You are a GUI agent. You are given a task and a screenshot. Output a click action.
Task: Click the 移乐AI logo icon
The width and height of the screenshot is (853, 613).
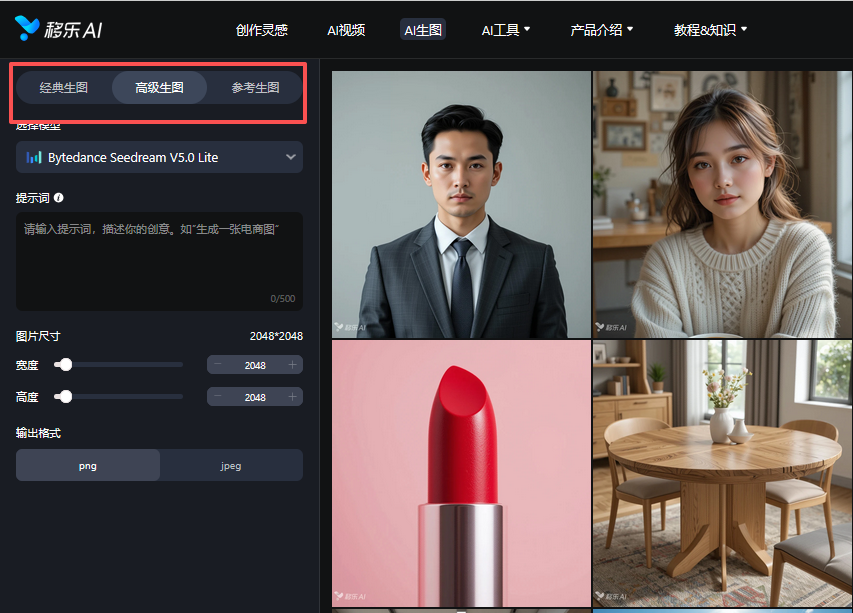[27, 28]
